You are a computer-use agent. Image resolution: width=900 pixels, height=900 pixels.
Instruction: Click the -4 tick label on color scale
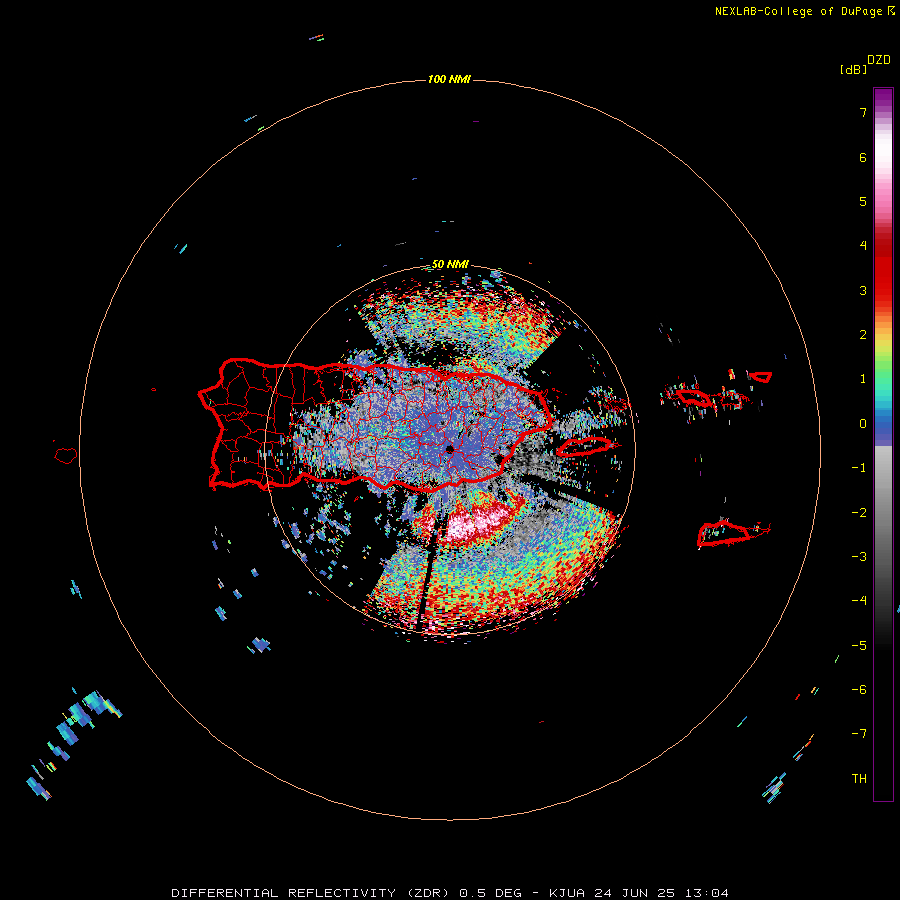click(859, 601)
